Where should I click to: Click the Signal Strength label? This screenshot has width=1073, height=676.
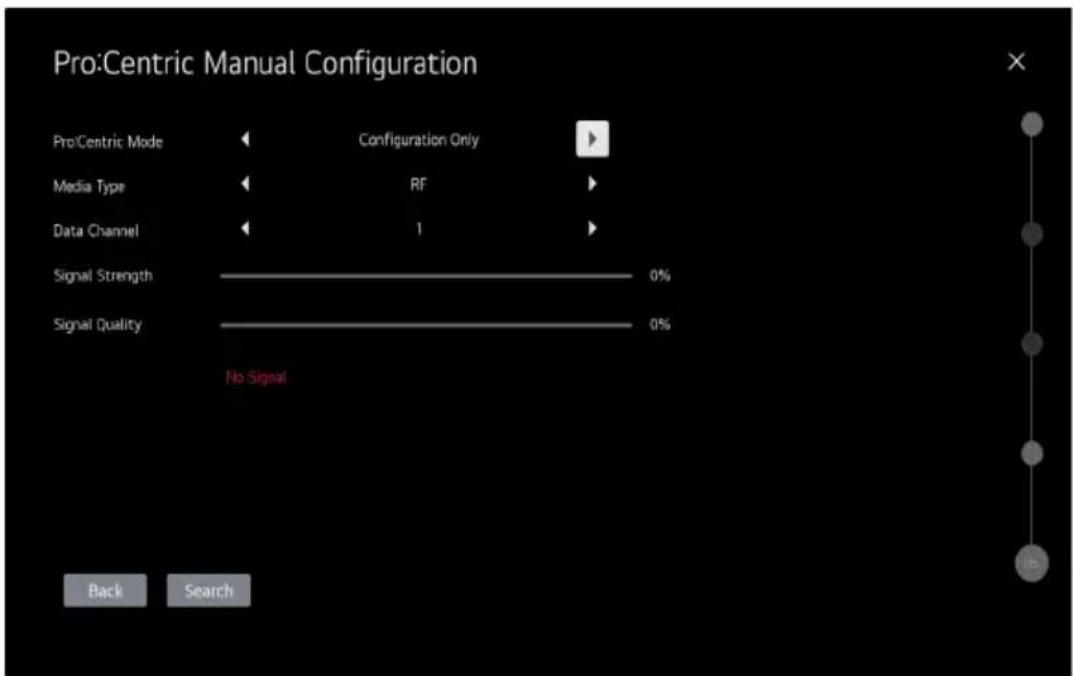[103, 276]
